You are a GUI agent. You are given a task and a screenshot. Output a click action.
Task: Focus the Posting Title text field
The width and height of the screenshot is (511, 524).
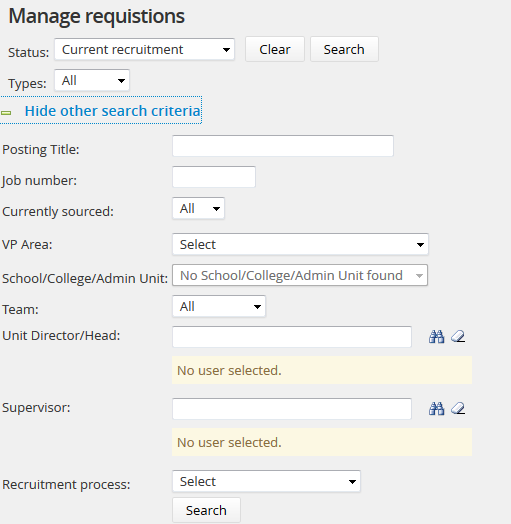coord(283,146)
